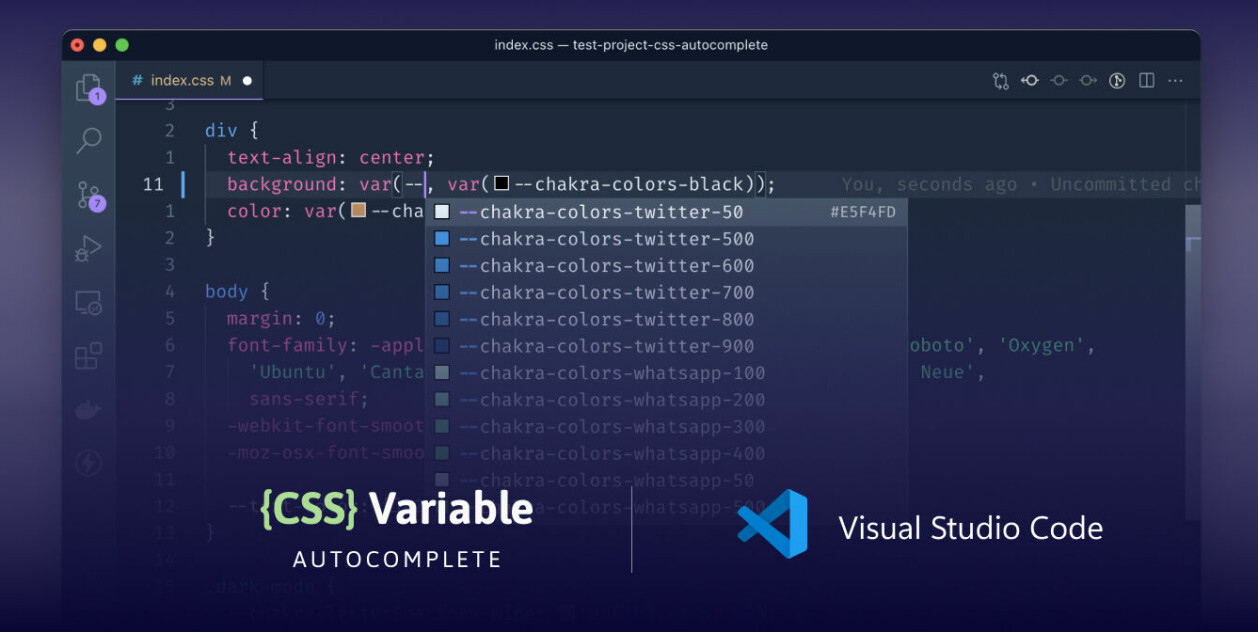Open the Explorer view in activity bar
1258x632 pixels.
click(89, 88)
